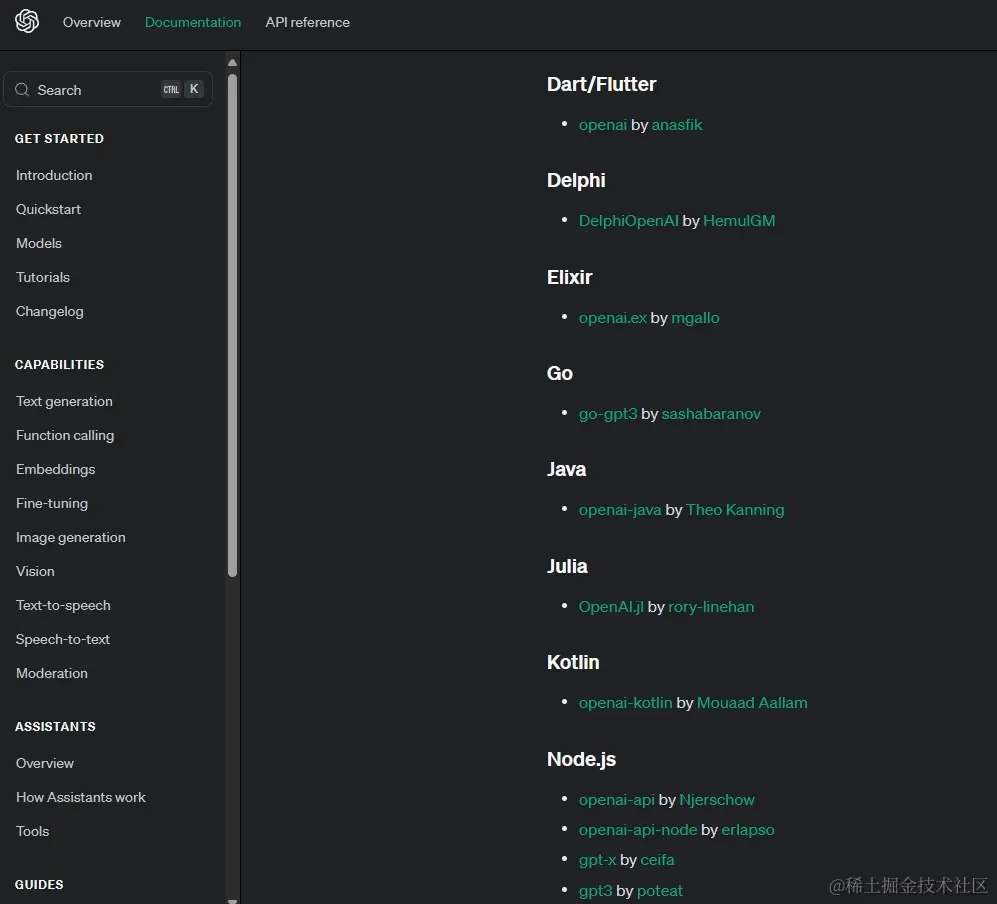Screen dimensions: 997x904
Task: Open the go-gpt3 library link
Action: 608,413
